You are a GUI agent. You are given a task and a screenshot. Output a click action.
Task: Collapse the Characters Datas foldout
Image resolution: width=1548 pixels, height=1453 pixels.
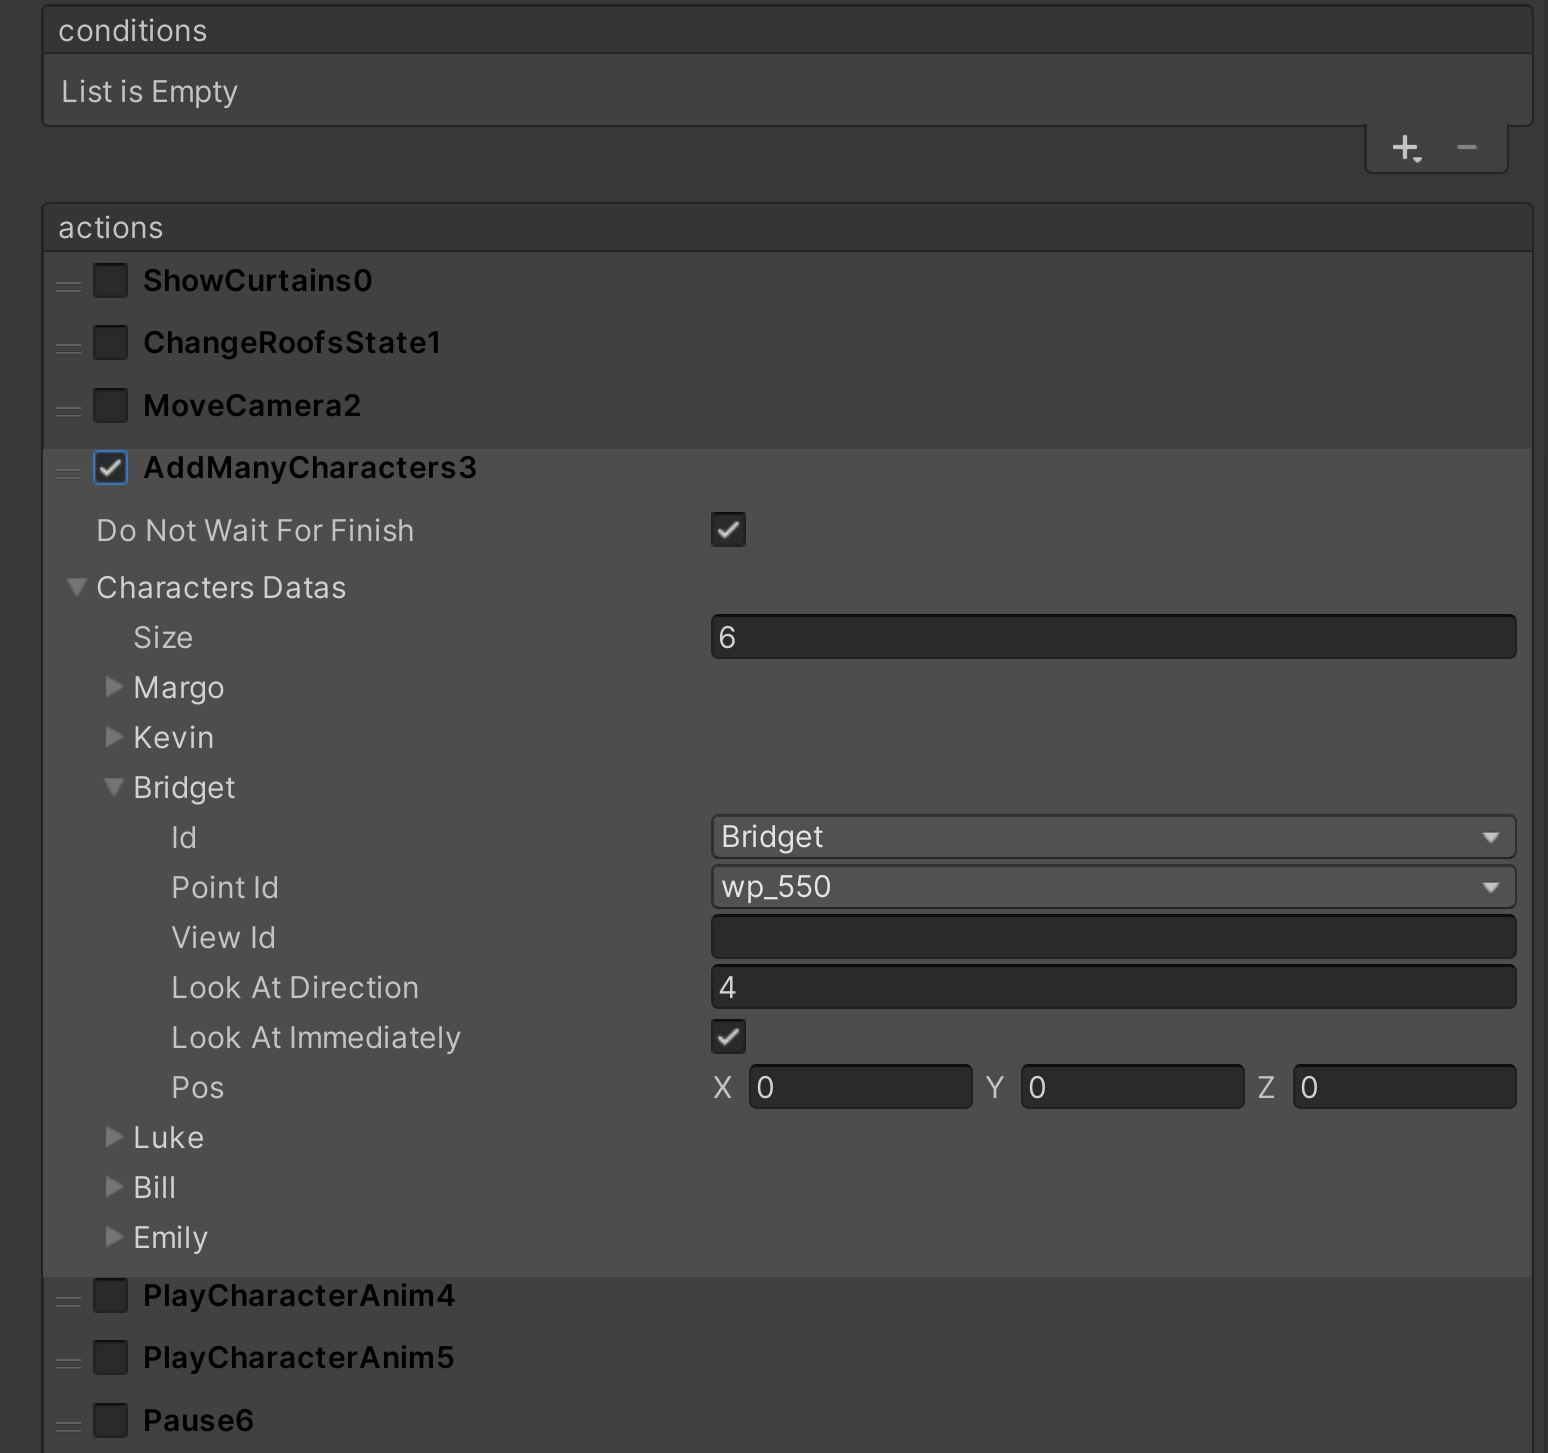click(x=77, y=587)
